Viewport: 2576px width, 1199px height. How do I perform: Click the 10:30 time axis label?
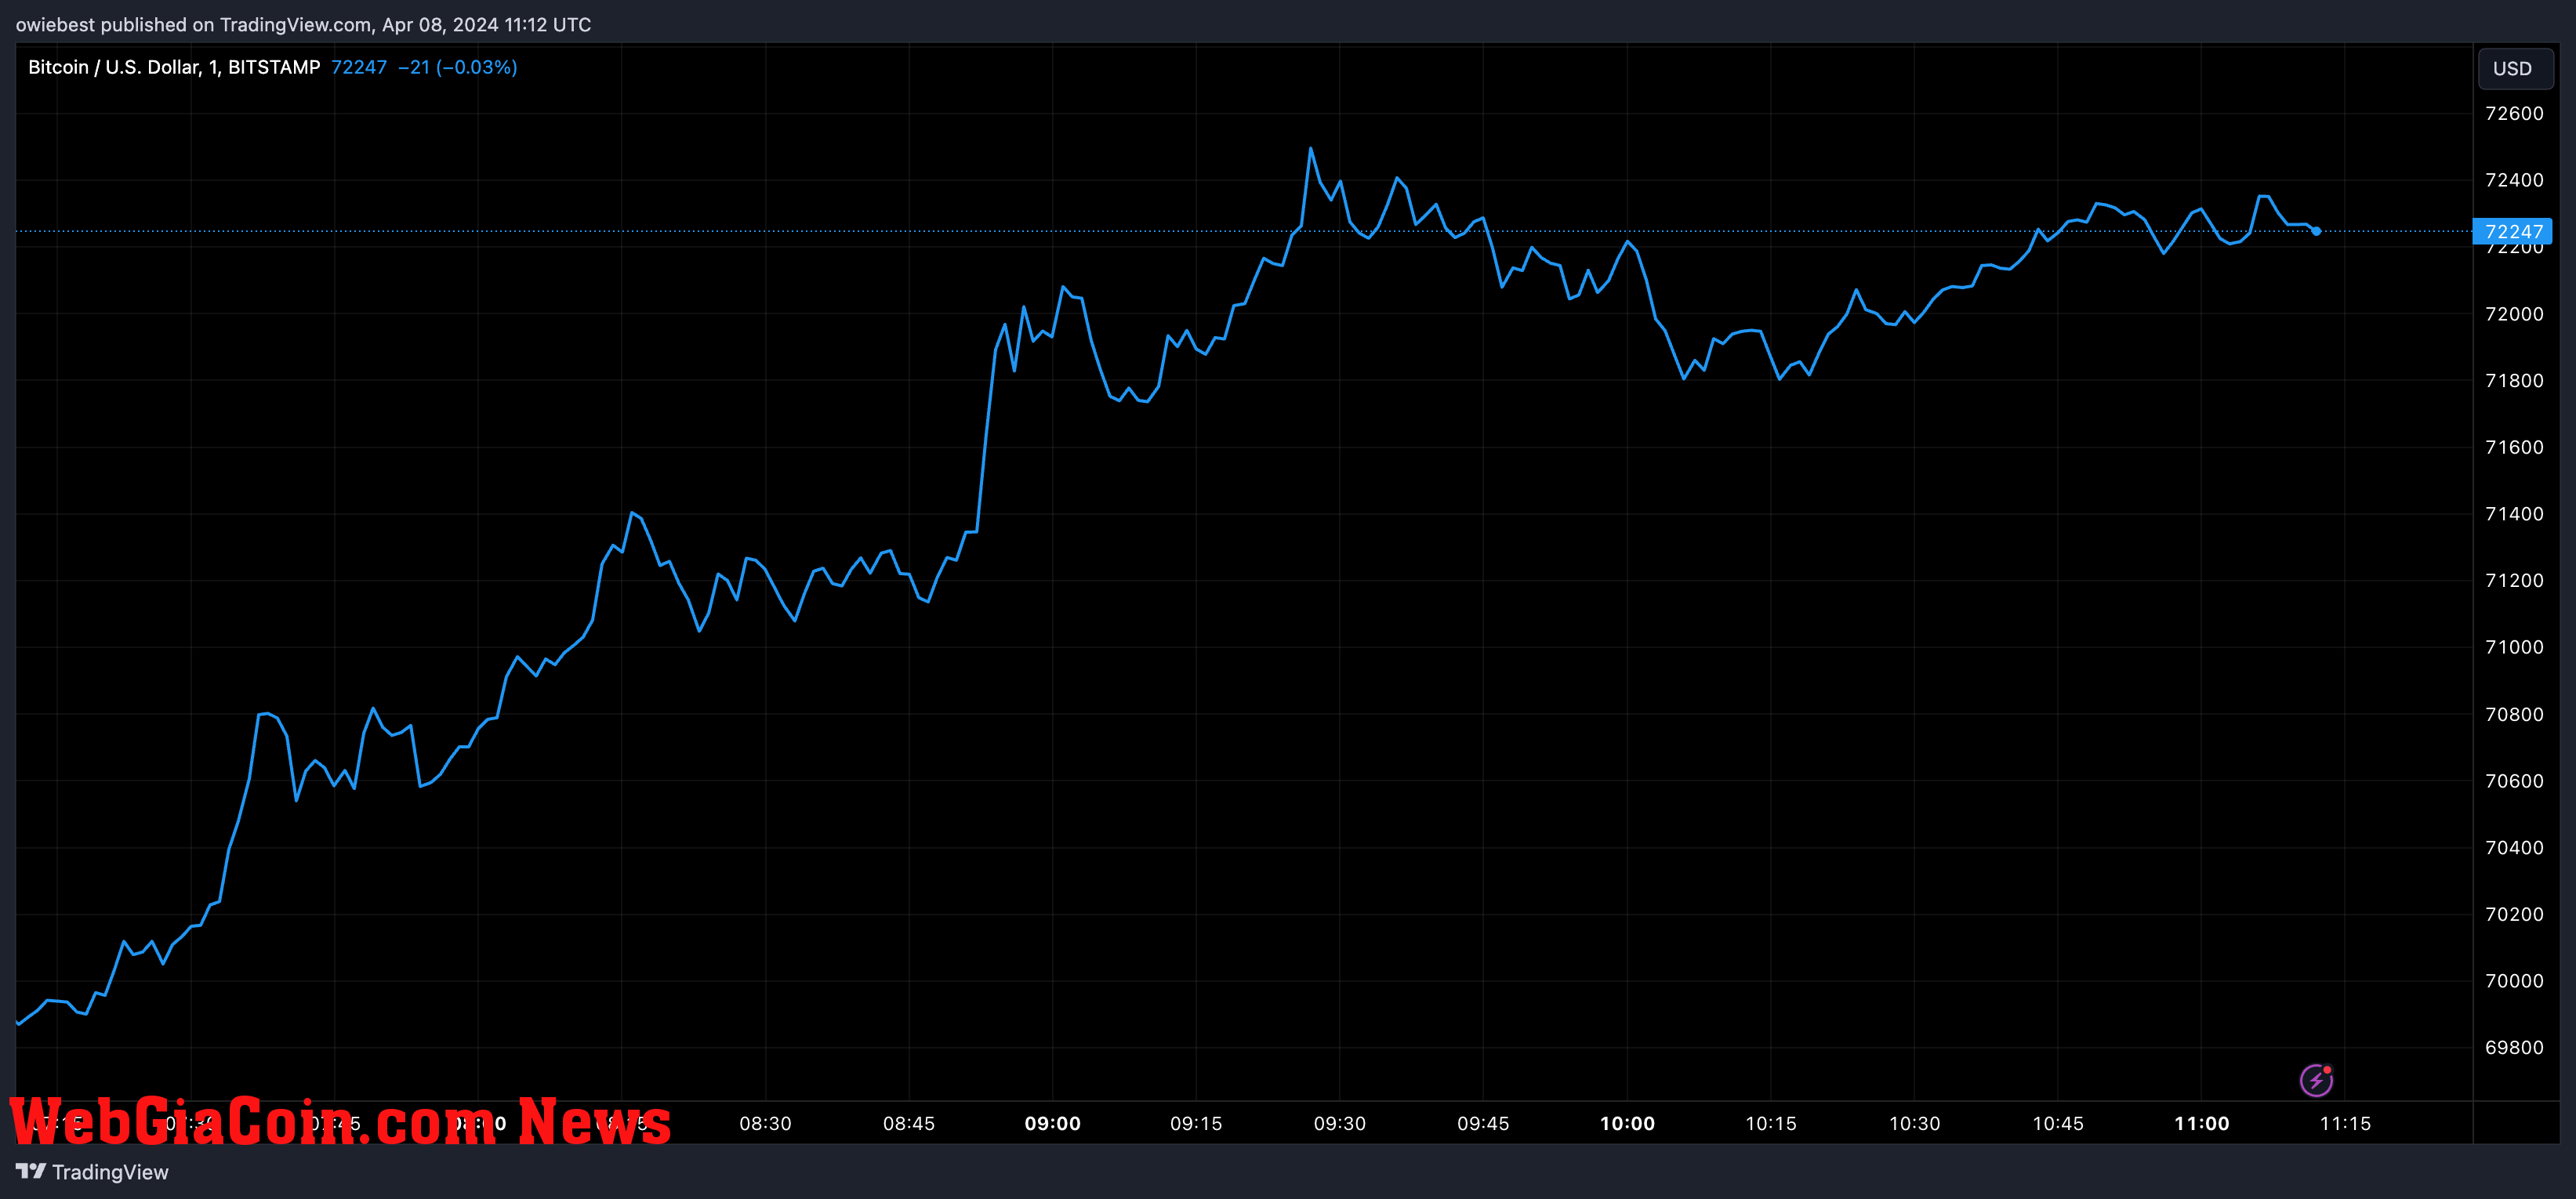1914,1123
